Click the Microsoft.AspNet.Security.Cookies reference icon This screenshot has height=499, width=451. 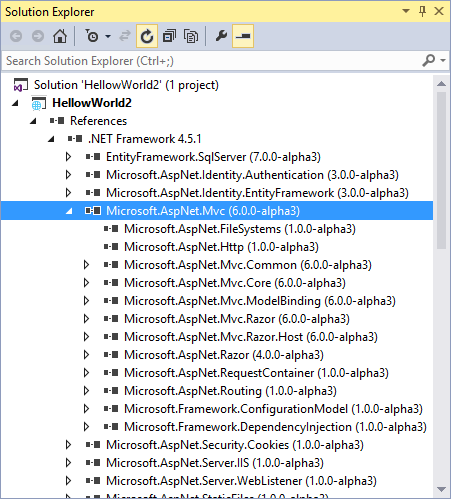coord(93,445)
